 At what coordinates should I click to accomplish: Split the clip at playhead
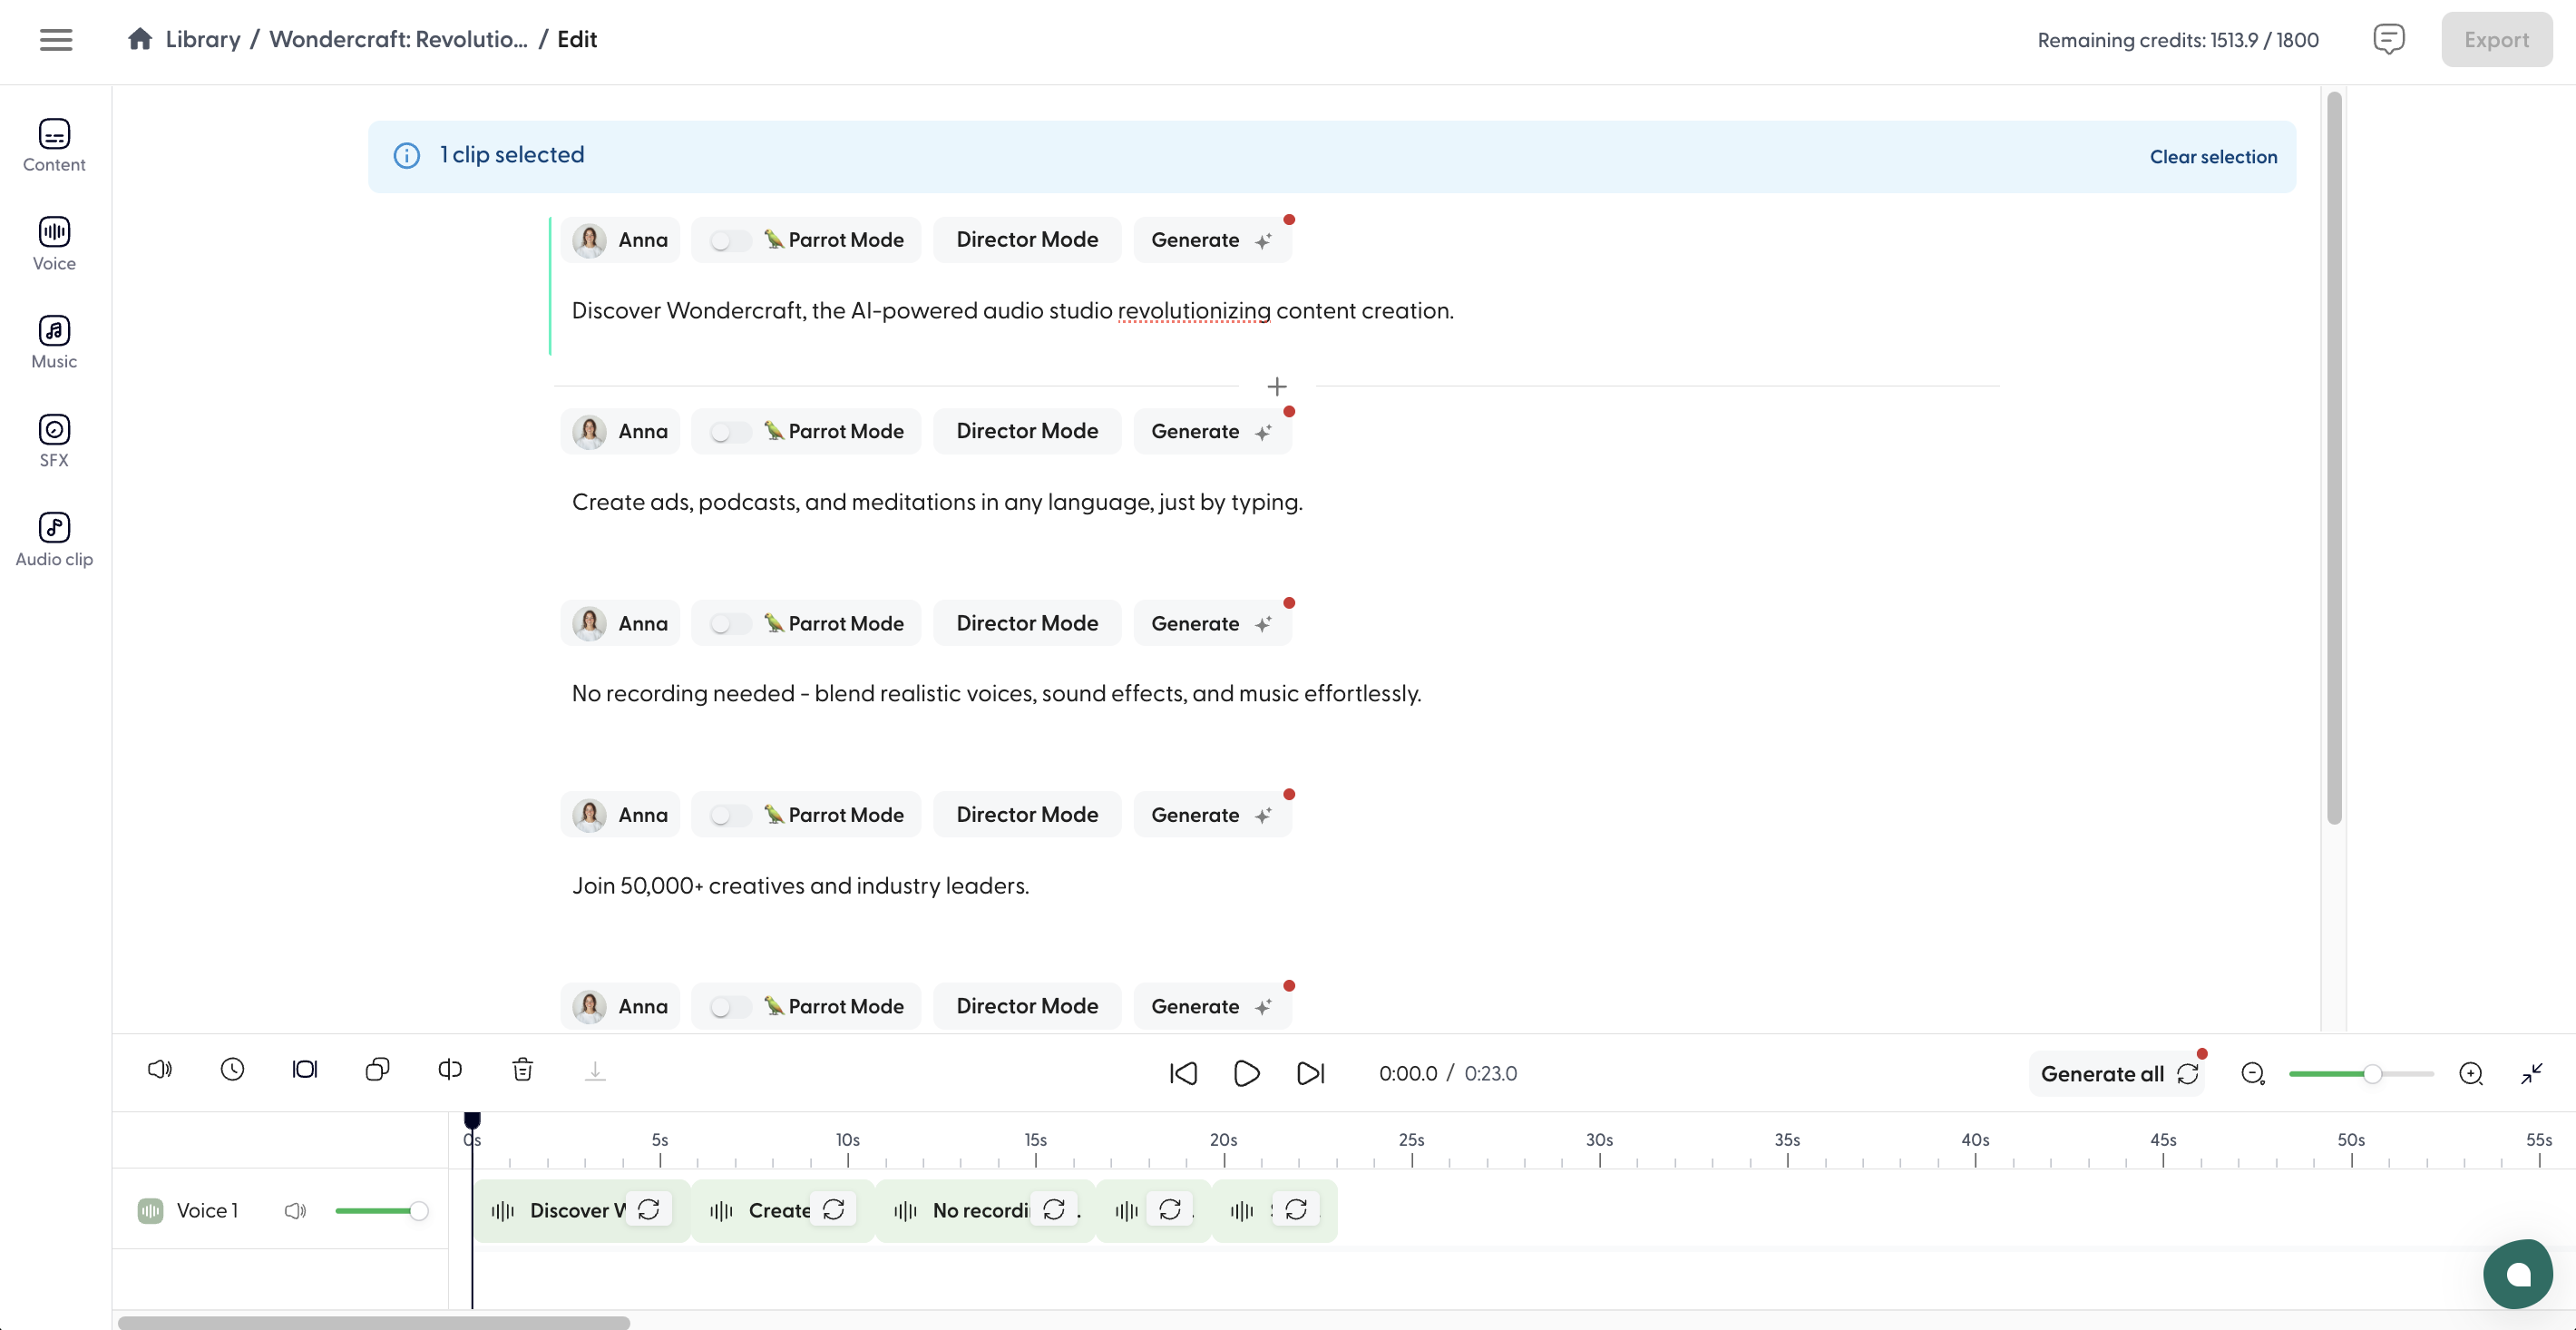pyautogui.click(x=450, y=1070)
